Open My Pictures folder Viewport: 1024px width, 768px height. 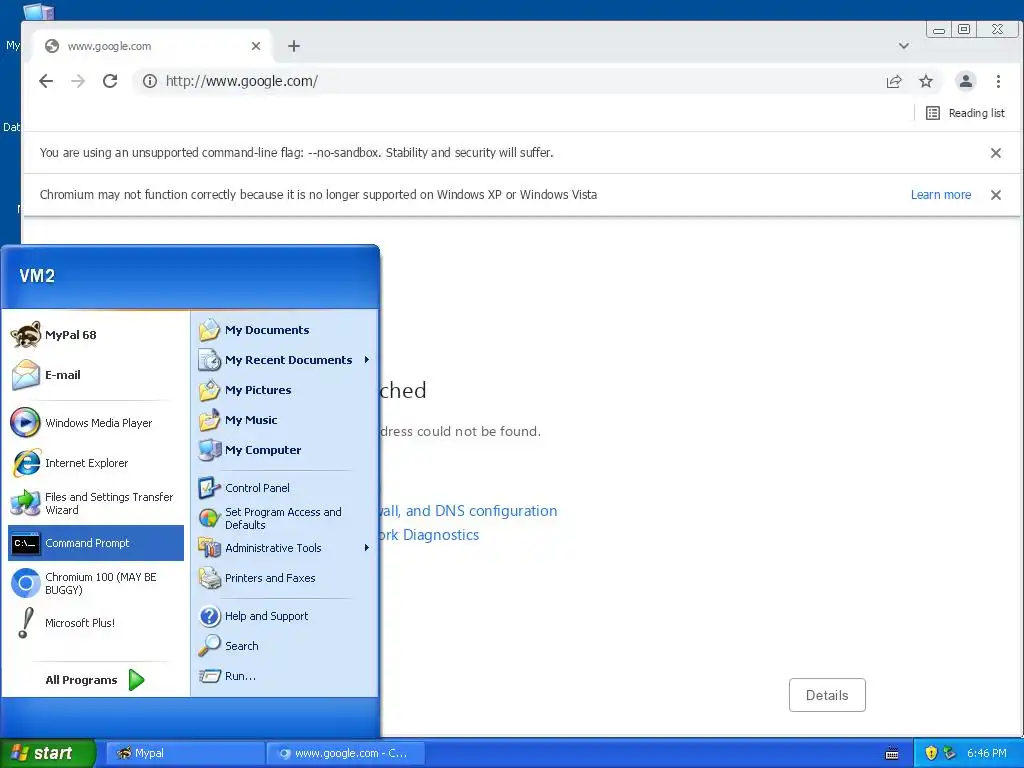click(x=284, y=390)
